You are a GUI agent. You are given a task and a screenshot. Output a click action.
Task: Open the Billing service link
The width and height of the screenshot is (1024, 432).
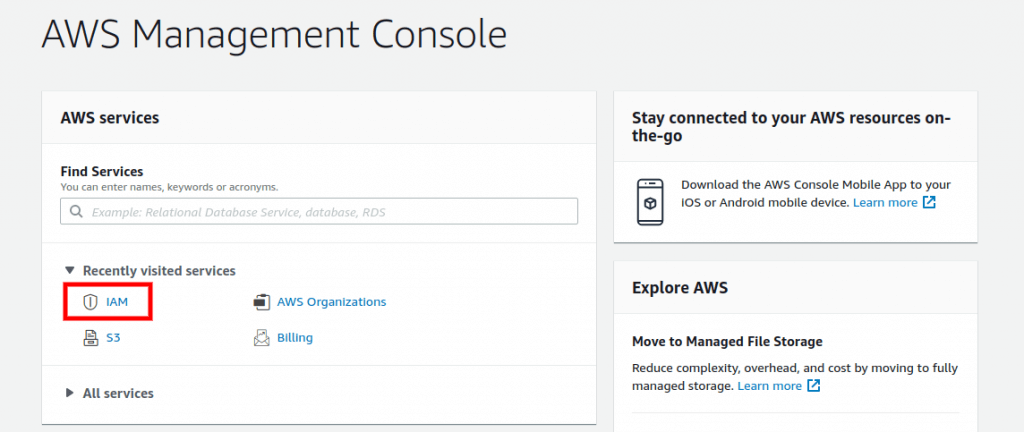pos(295,338)
